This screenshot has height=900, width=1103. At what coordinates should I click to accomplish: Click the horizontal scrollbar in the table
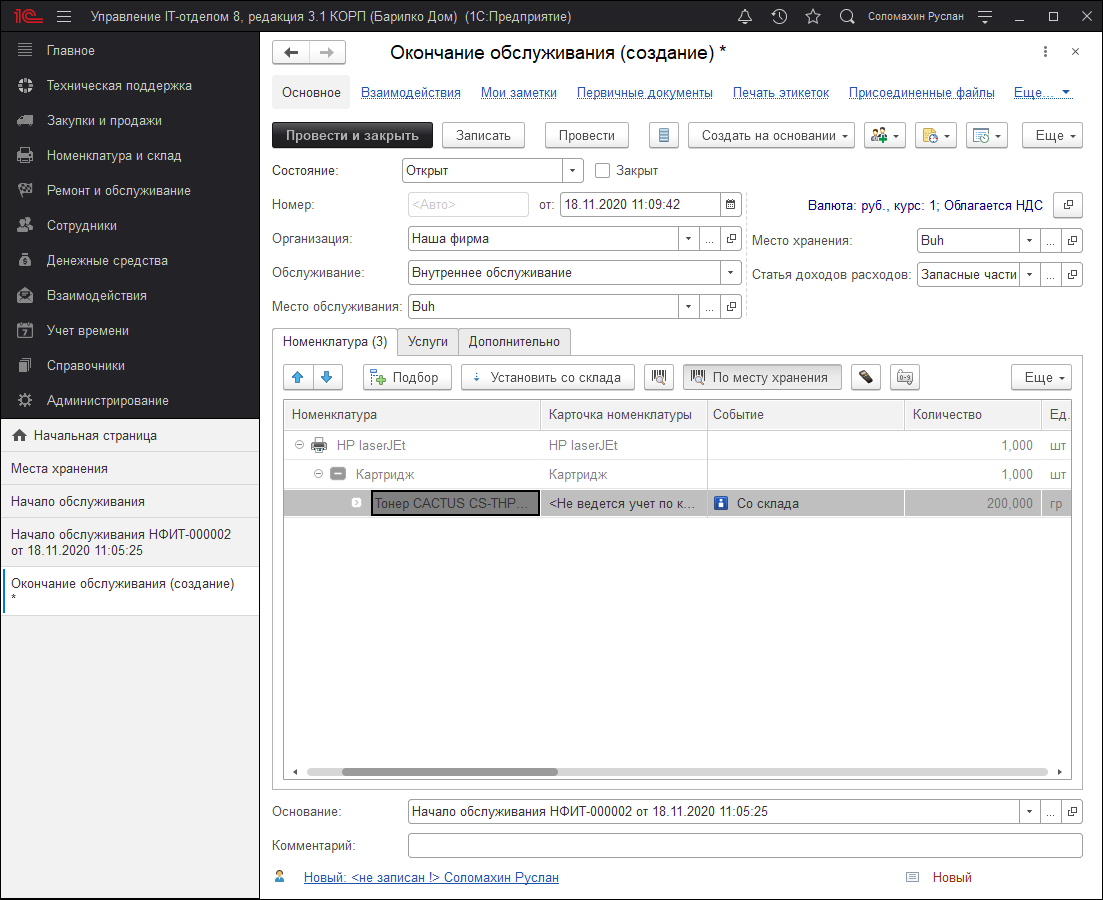click(x=450, y=772)
